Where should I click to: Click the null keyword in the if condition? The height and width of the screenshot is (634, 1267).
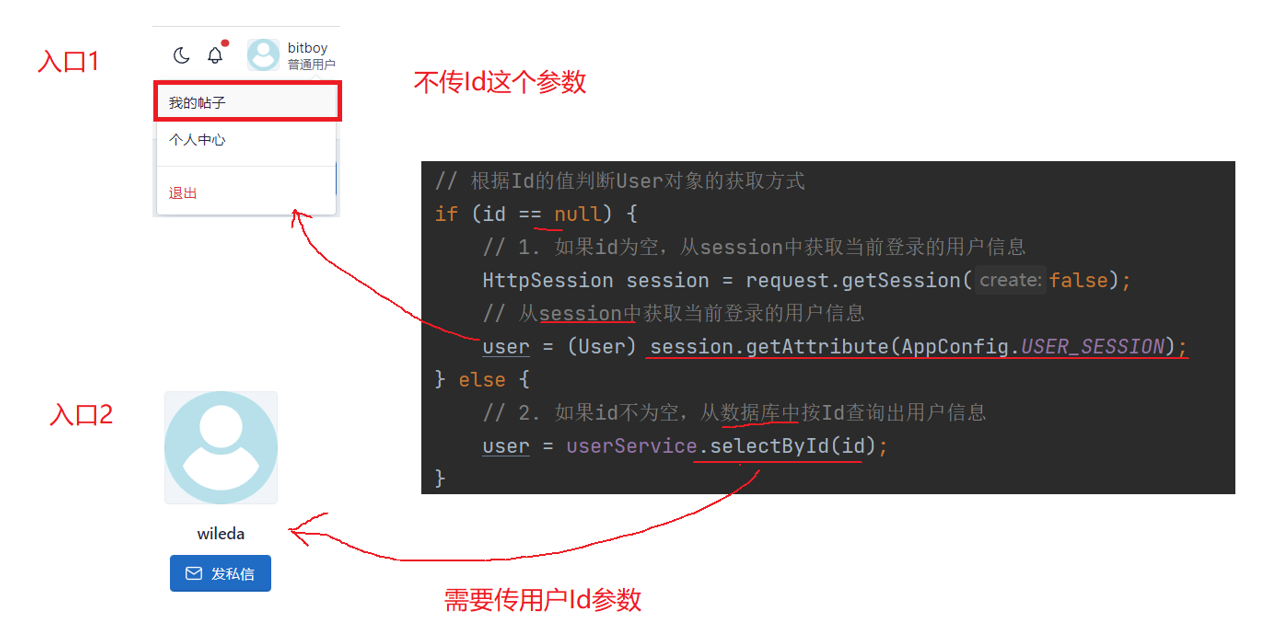[578, 213]
